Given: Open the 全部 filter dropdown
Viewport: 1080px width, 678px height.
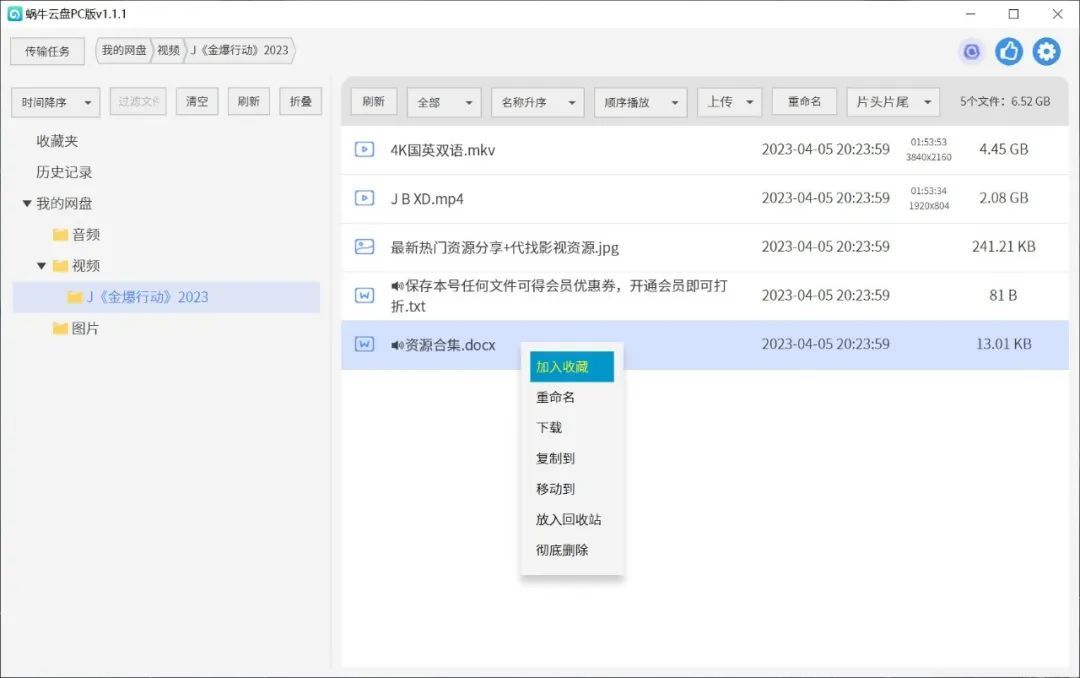Looking at the screenshot, I should click(444, 103).
